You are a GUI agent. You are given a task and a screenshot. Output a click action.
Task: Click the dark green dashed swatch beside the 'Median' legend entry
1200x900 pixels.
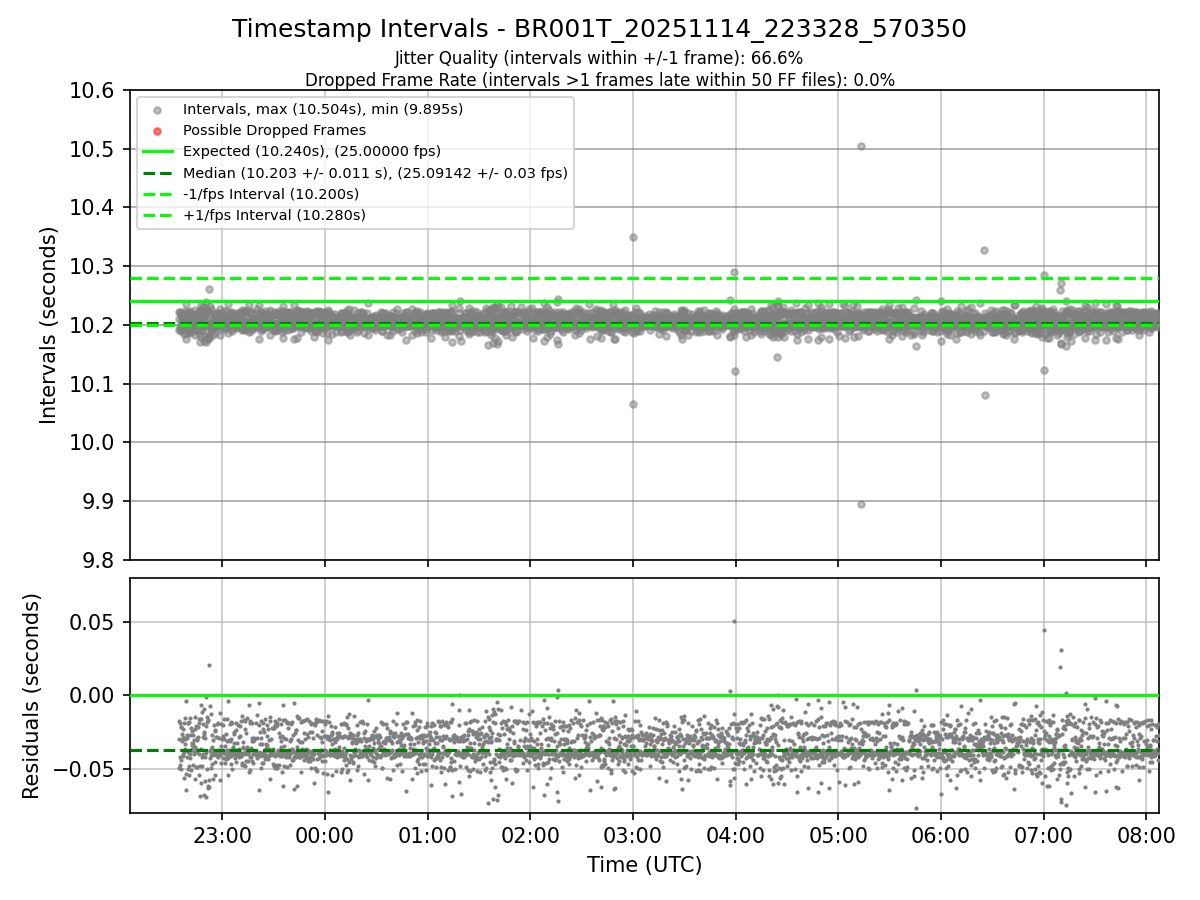coord(158,173)
